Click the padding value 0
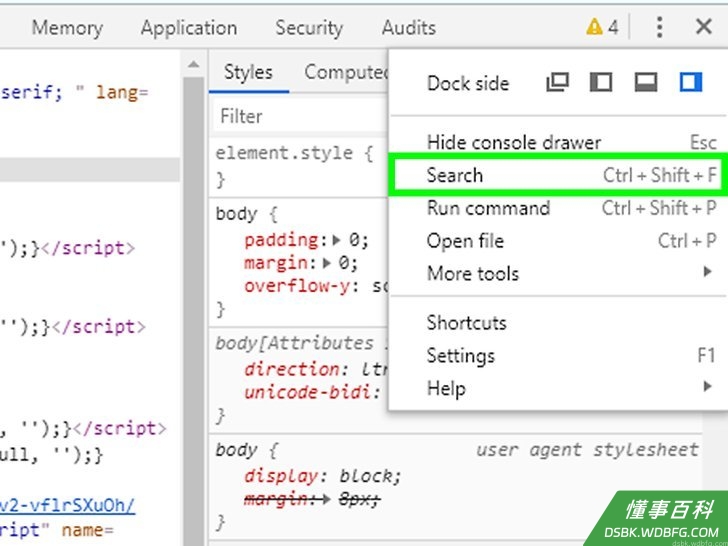Screen dimensions: 728x546 tap(354, 240)
